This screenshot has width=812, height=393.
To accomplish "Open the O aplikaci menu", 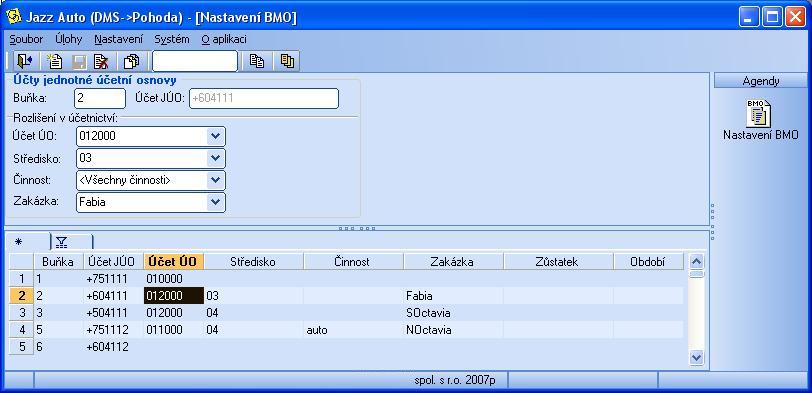I will click(x=224, y=39).
